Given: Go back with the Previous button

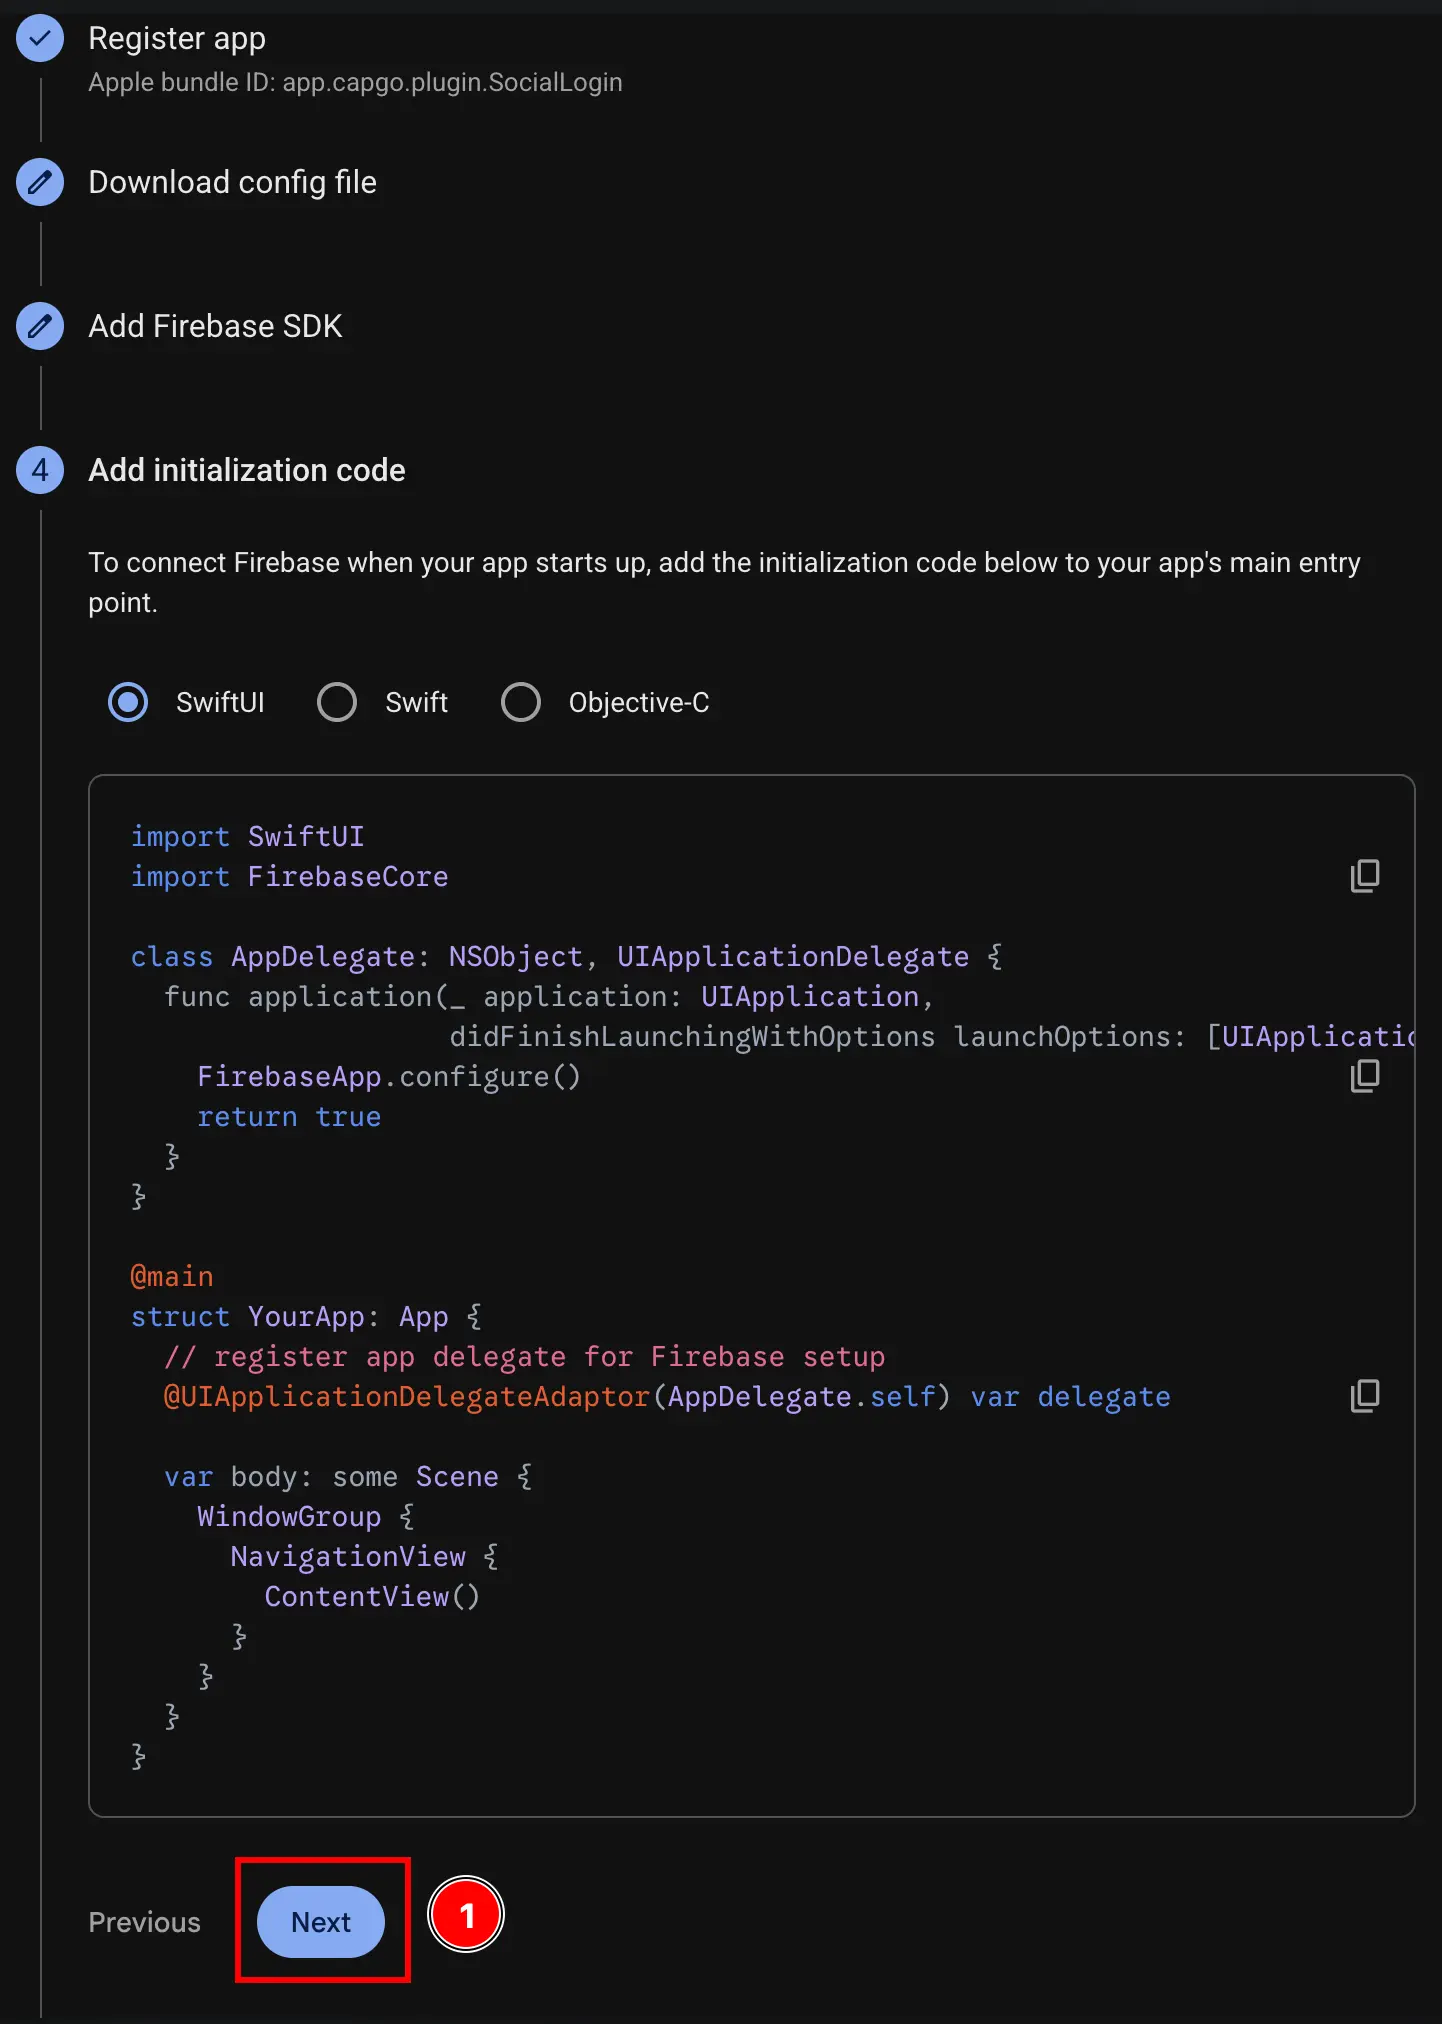Looking at the screenshot, I should pos(145,1922).
